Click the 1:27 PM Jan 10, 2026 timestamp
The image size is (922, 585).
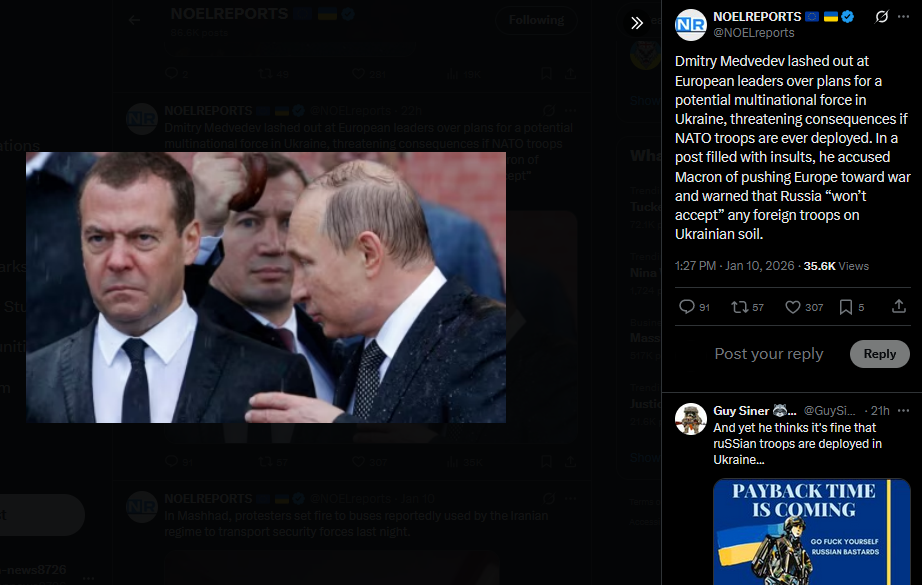coord(734,266)
